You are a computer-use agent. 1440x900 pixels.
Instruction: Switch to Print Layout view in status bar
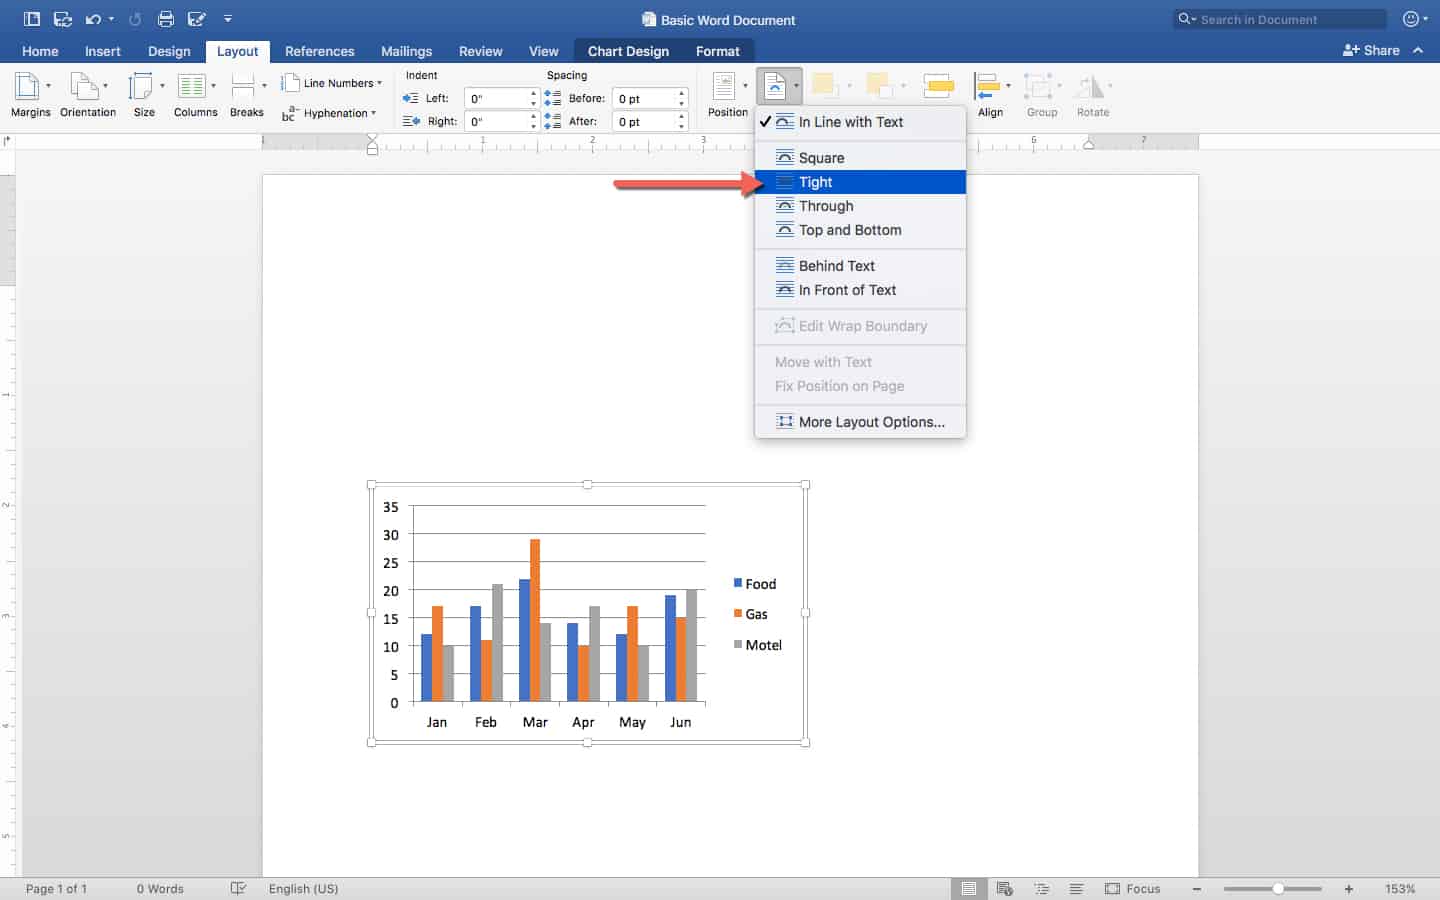click(967, 888)
